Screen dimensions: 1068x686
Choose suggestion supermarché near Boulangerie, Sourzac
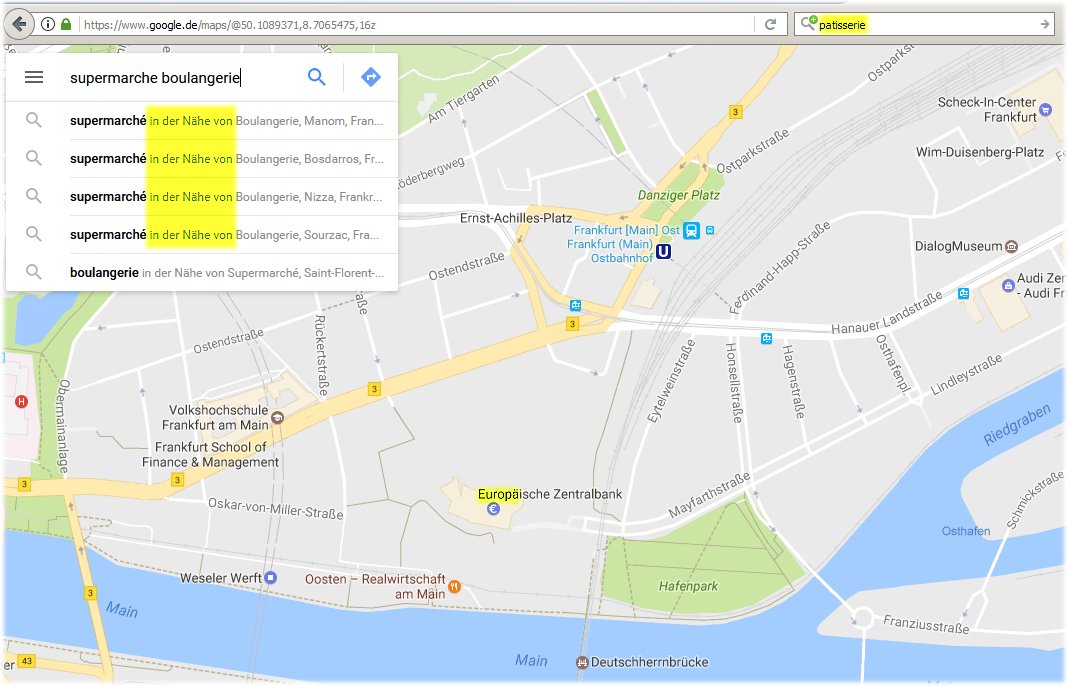[202, 235]
